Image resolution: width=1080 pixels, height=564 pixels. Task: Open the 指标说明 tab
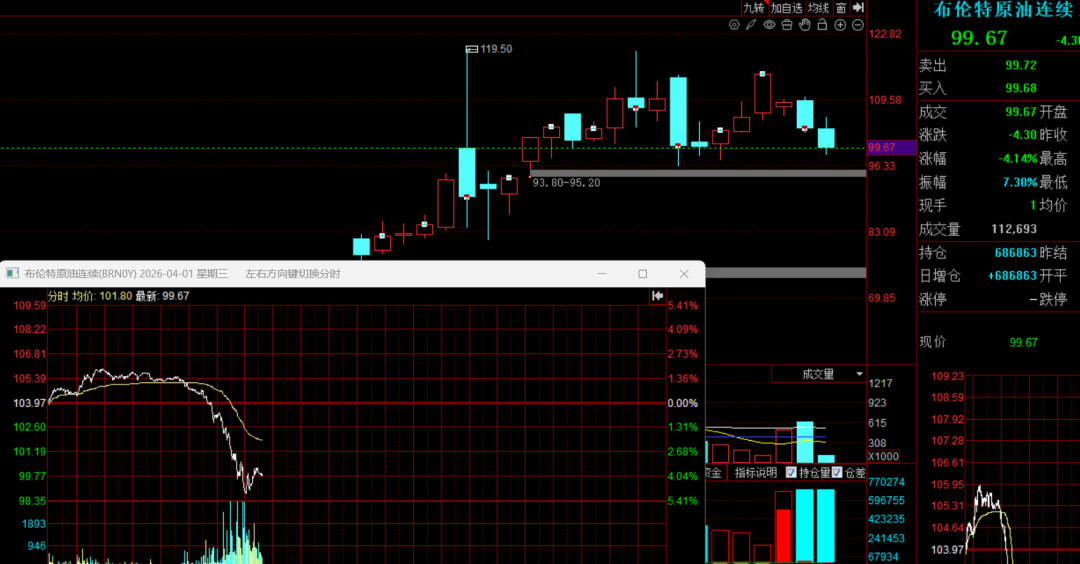point(756,472)
